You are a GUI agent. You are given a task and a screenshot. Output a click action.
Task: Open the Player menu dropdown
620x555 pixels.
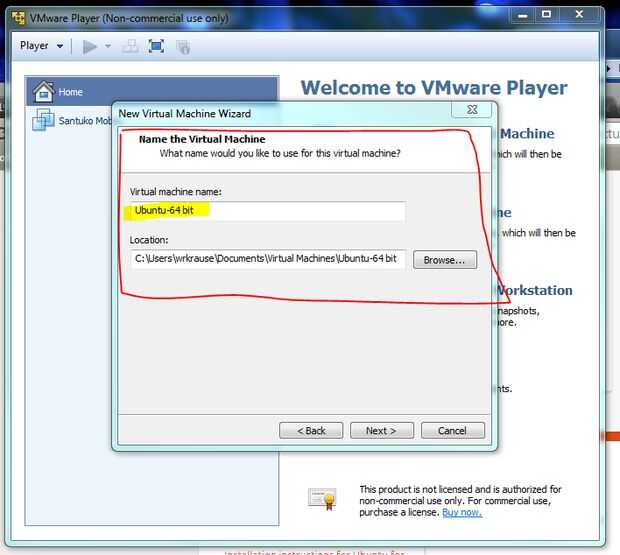click(41, 46)
